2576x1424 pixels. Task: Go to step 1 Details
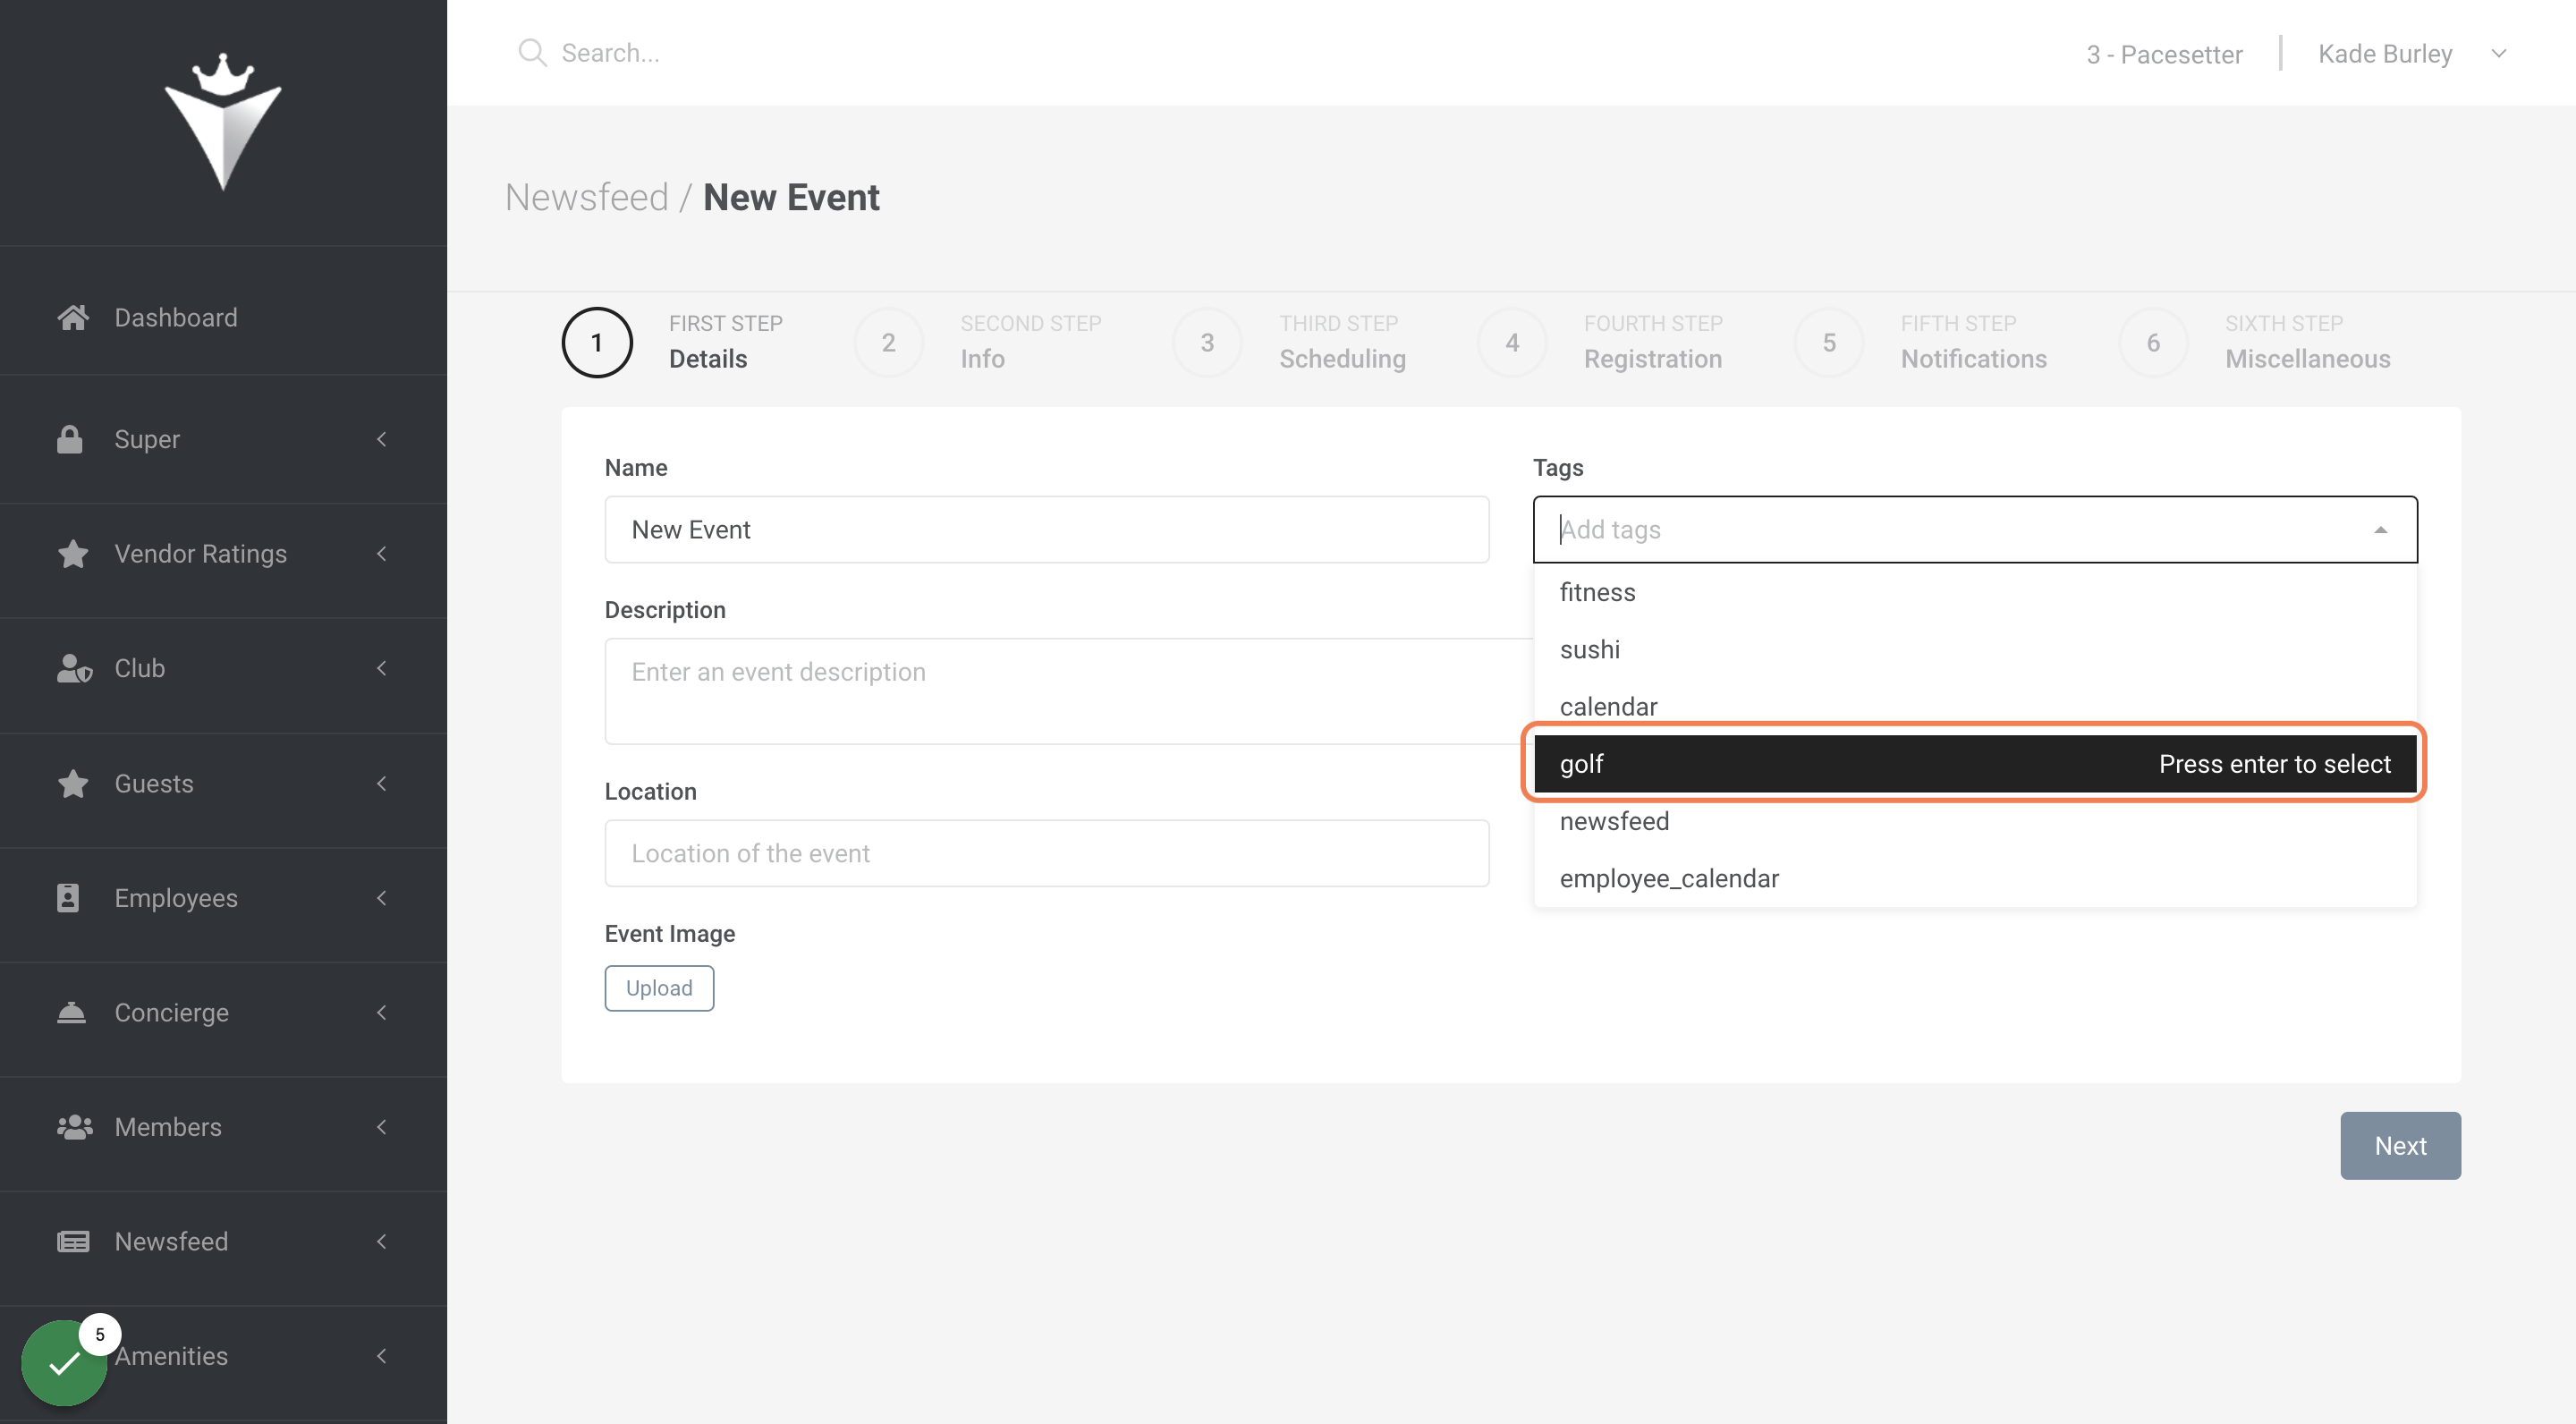point(672,342)
